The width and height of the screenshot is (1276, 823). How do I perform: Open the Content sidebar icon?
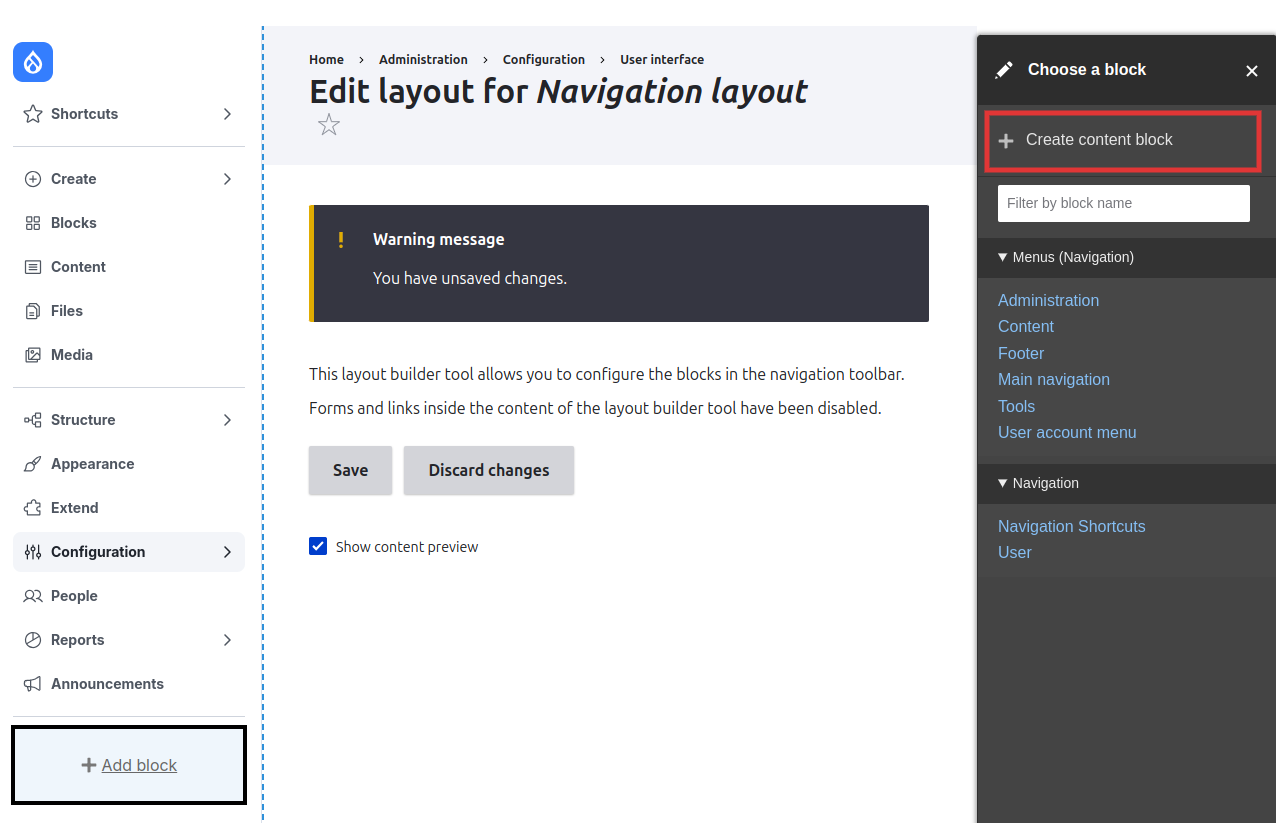point(31,266)
